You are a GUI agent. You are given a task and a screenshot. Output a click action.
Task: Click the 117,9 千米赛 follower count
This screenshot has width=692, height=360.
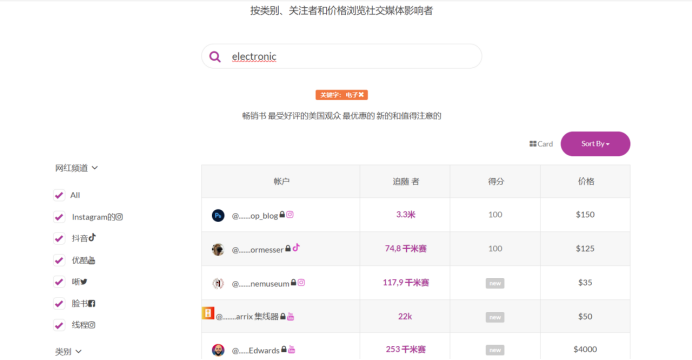pos(406,282)
